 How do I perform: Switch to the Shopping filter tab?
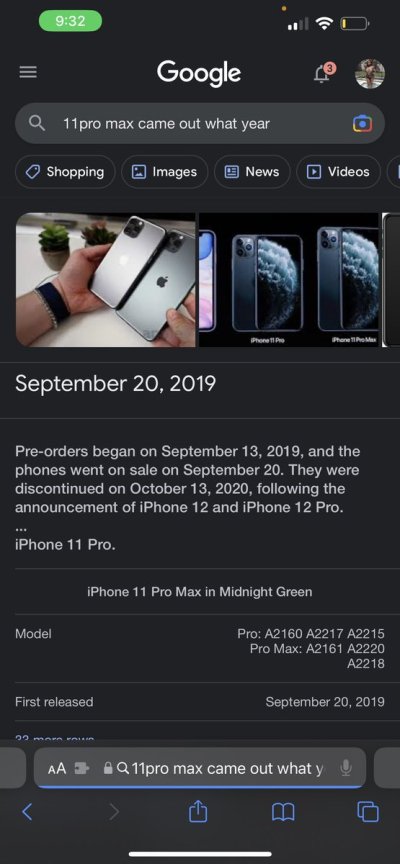click(65, 172)
